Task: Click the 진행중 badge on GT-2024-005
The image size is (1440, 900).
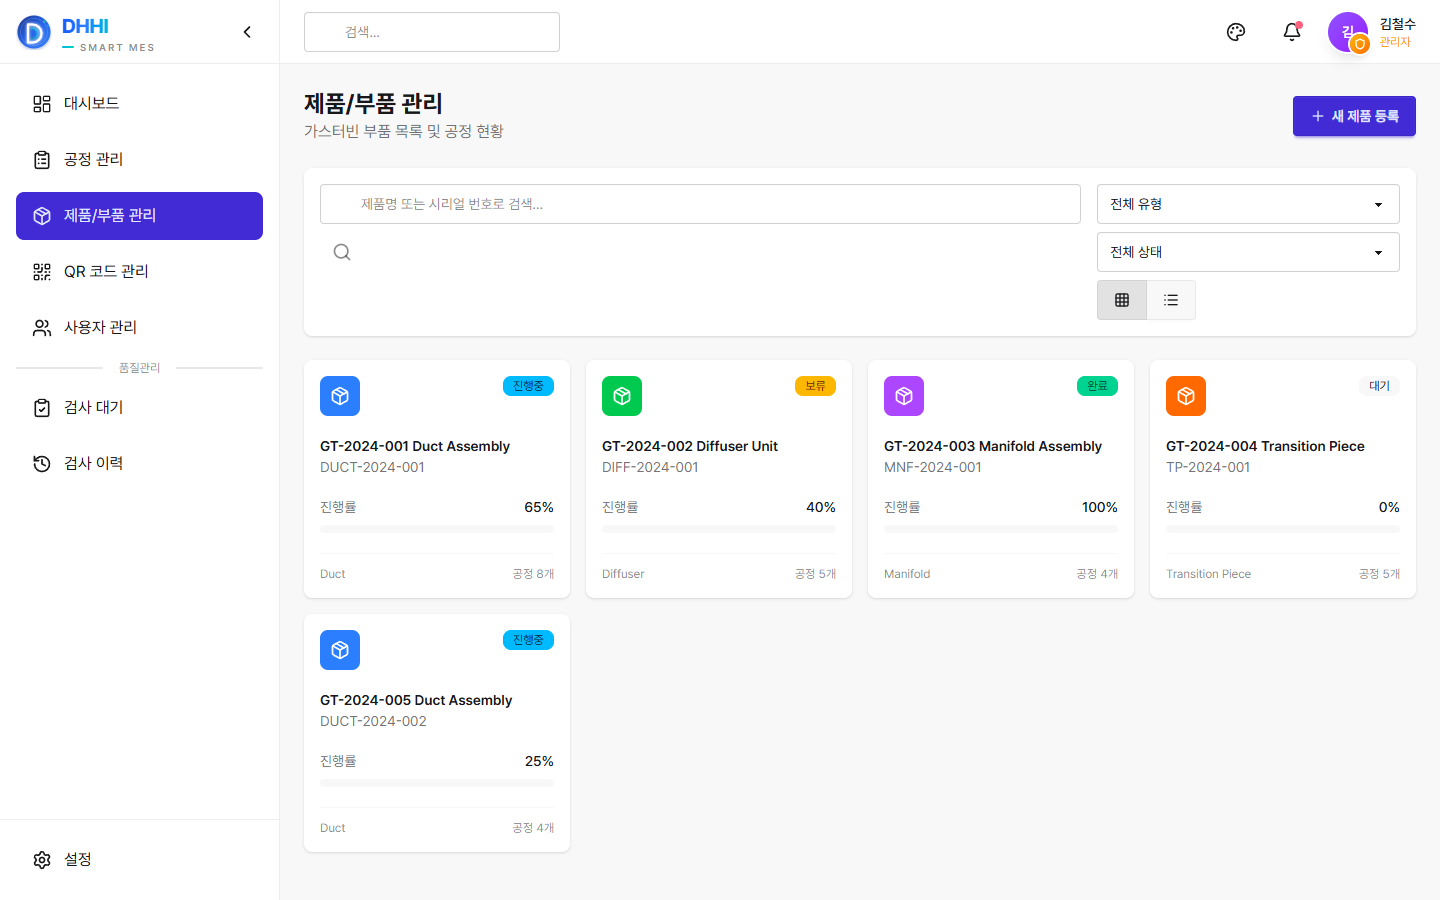Action: pyautogui.click(x=528, y=640)
